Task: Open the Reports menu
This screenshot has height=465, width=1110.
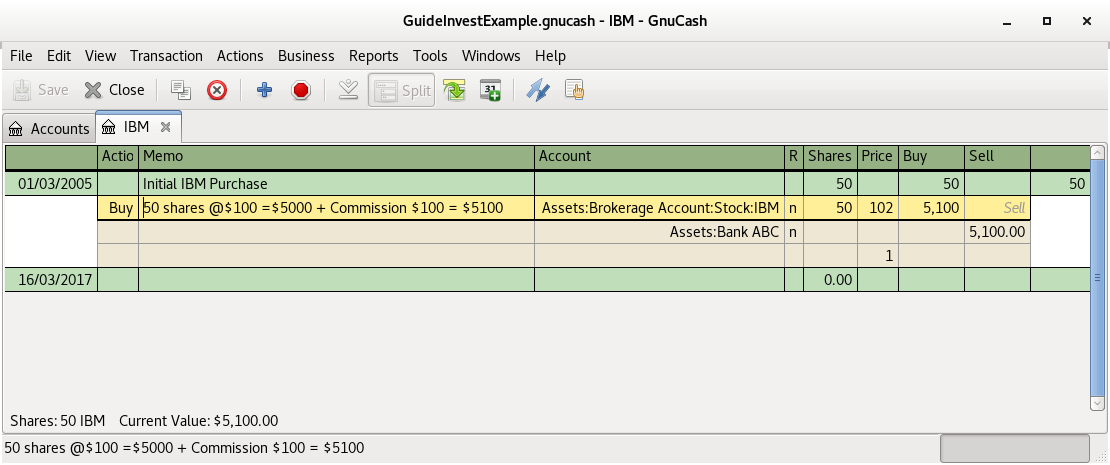Action: 373,56
